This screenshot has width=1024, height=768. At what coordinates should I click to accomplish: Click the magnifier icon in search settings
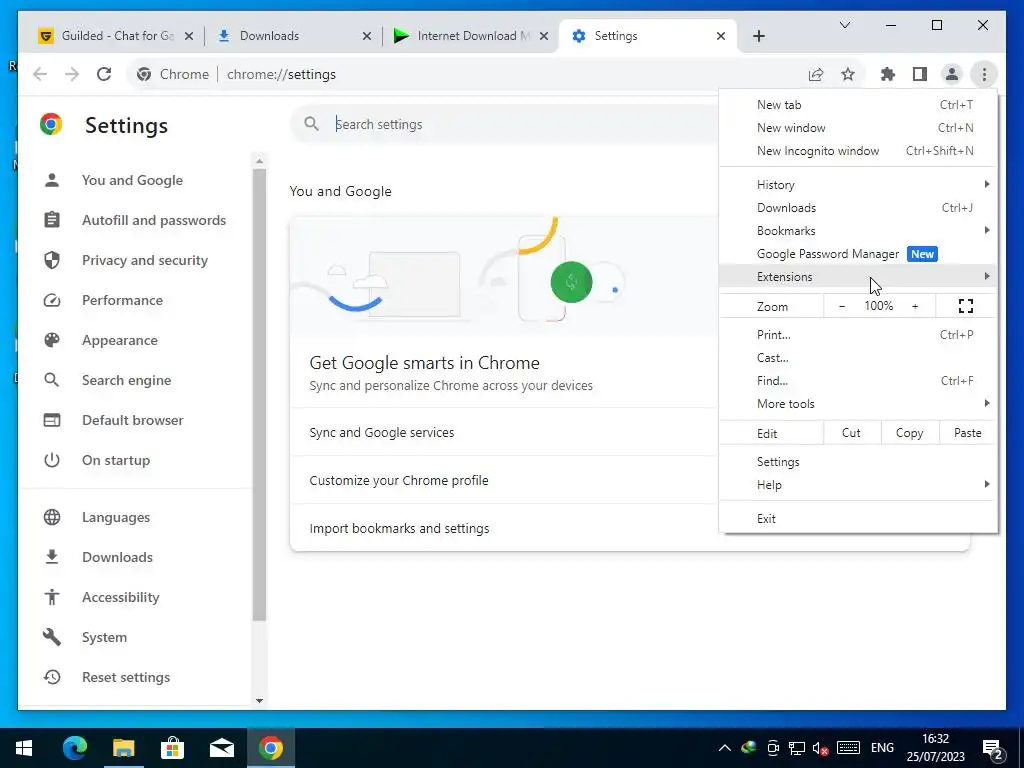pos(312,124)
